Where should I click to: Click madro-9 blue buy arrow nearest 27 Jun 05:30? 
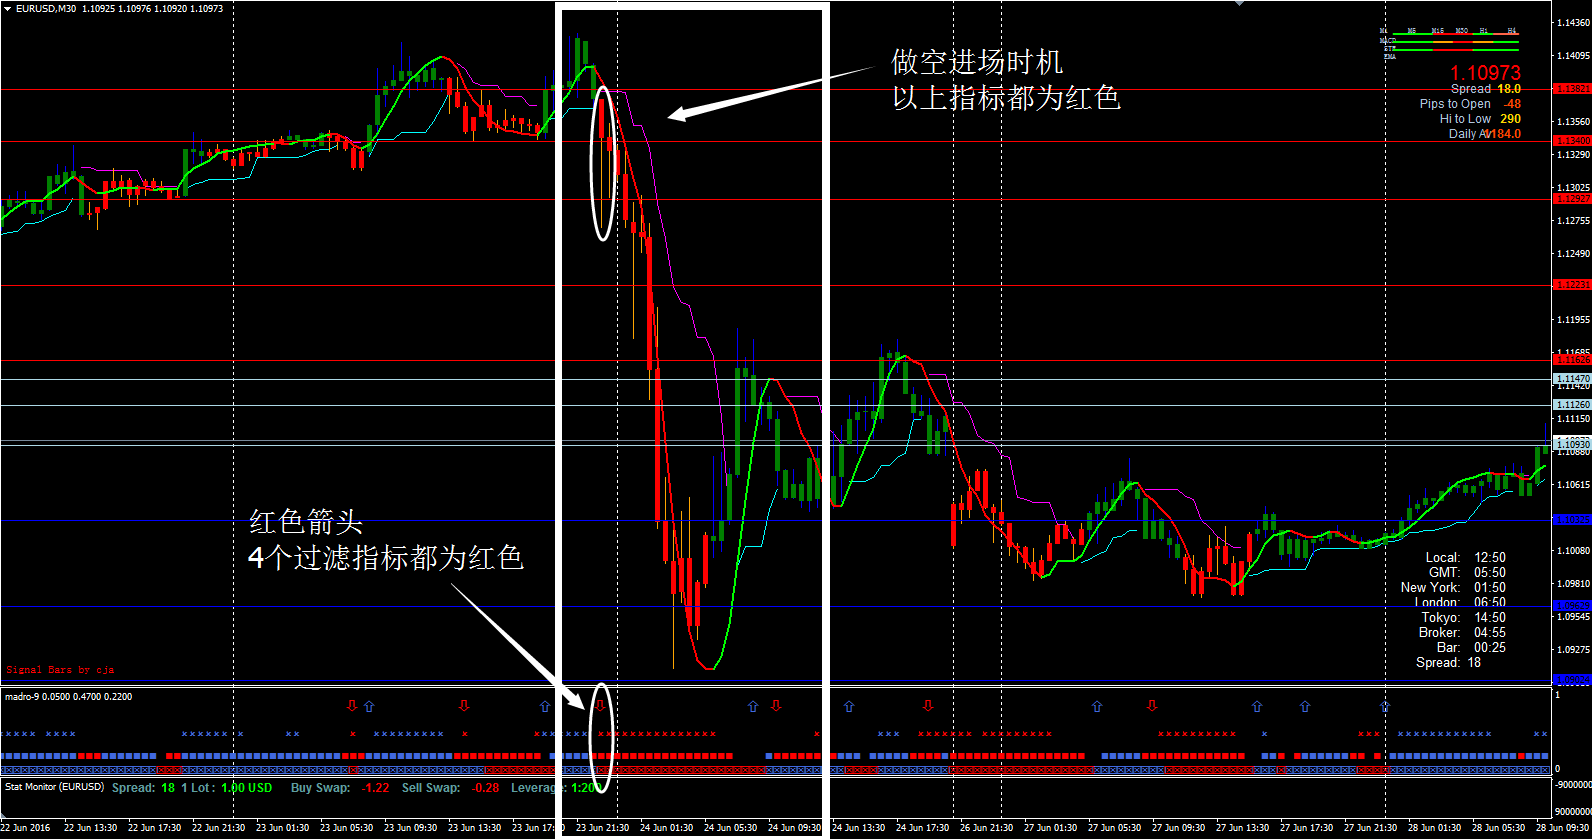[x=1097, y=706]
